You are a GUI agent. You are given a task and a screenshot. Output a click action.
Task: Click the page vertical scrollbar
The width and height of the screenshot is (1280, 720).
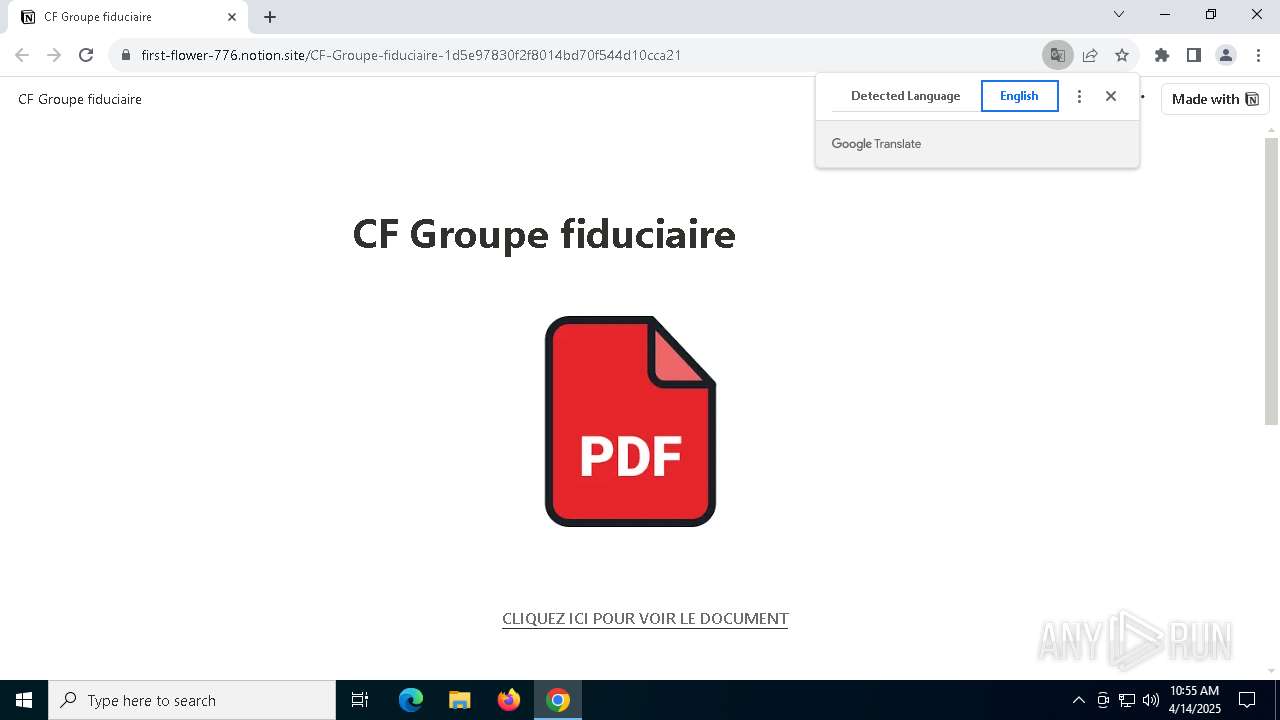point(1272,281)
